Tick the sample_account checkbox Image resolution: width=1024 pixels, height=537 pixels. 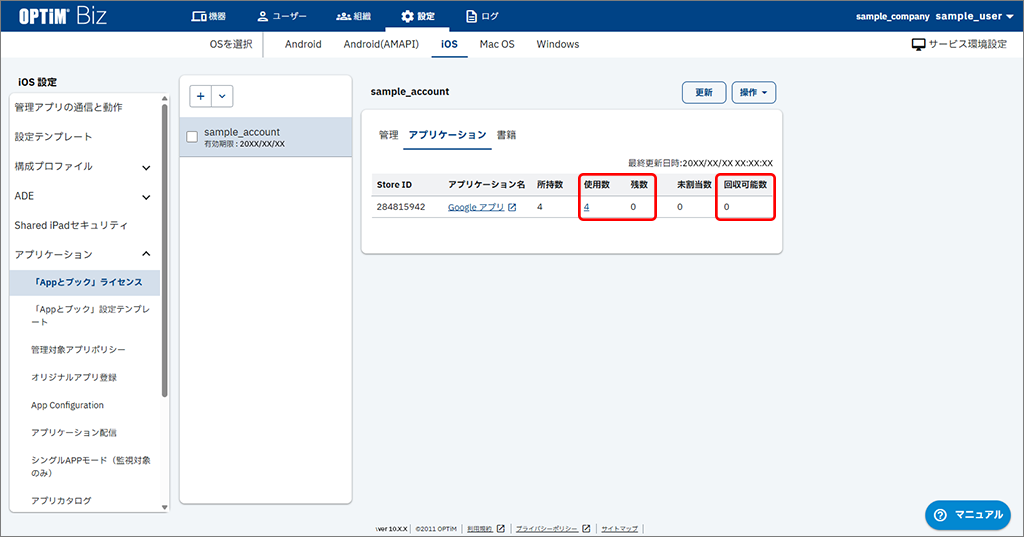pyautogui.click(x=192, y=137)
